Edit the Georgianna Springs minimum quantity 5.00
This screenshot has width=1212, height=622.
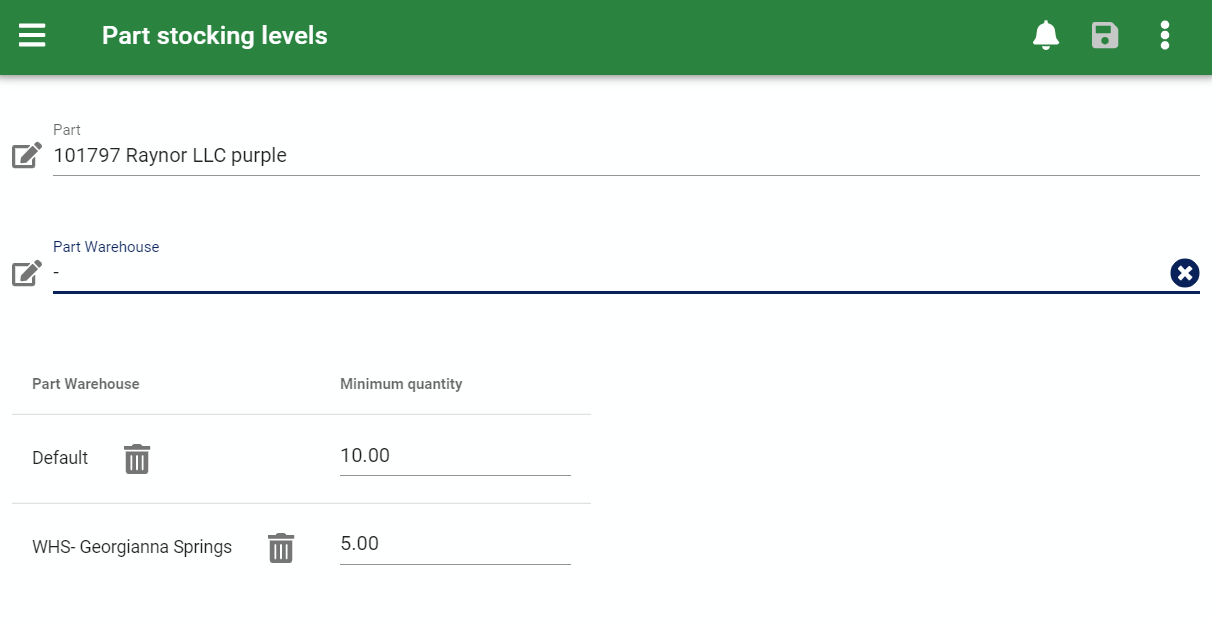(455, 544)
